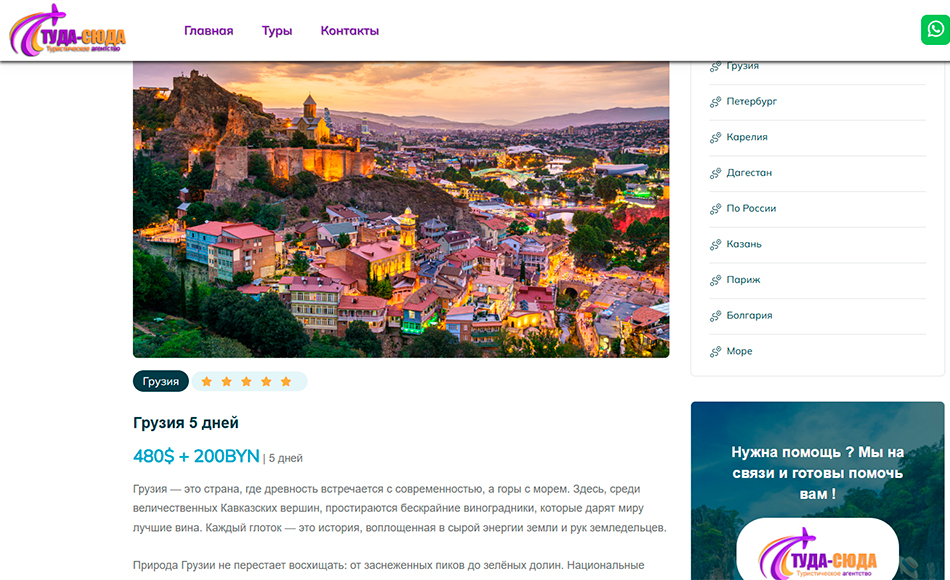Viewport: 950px width, 580px height.
Task: Open the Контакты menu item
Action: point(349,31)
